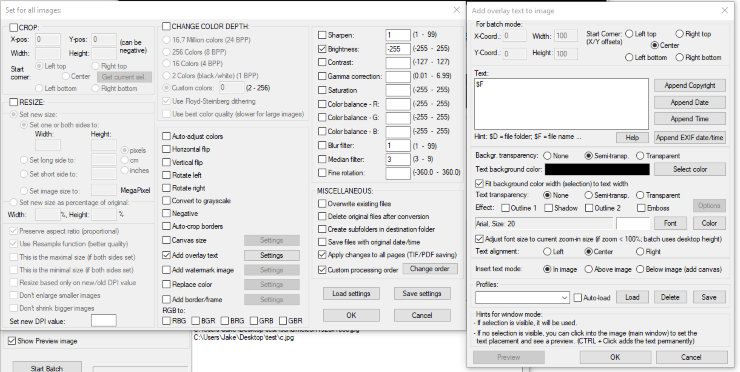Enable the Negative checkbox
Image resolution: width=740 pixels, height=372 pixels.
click(166, 213)
